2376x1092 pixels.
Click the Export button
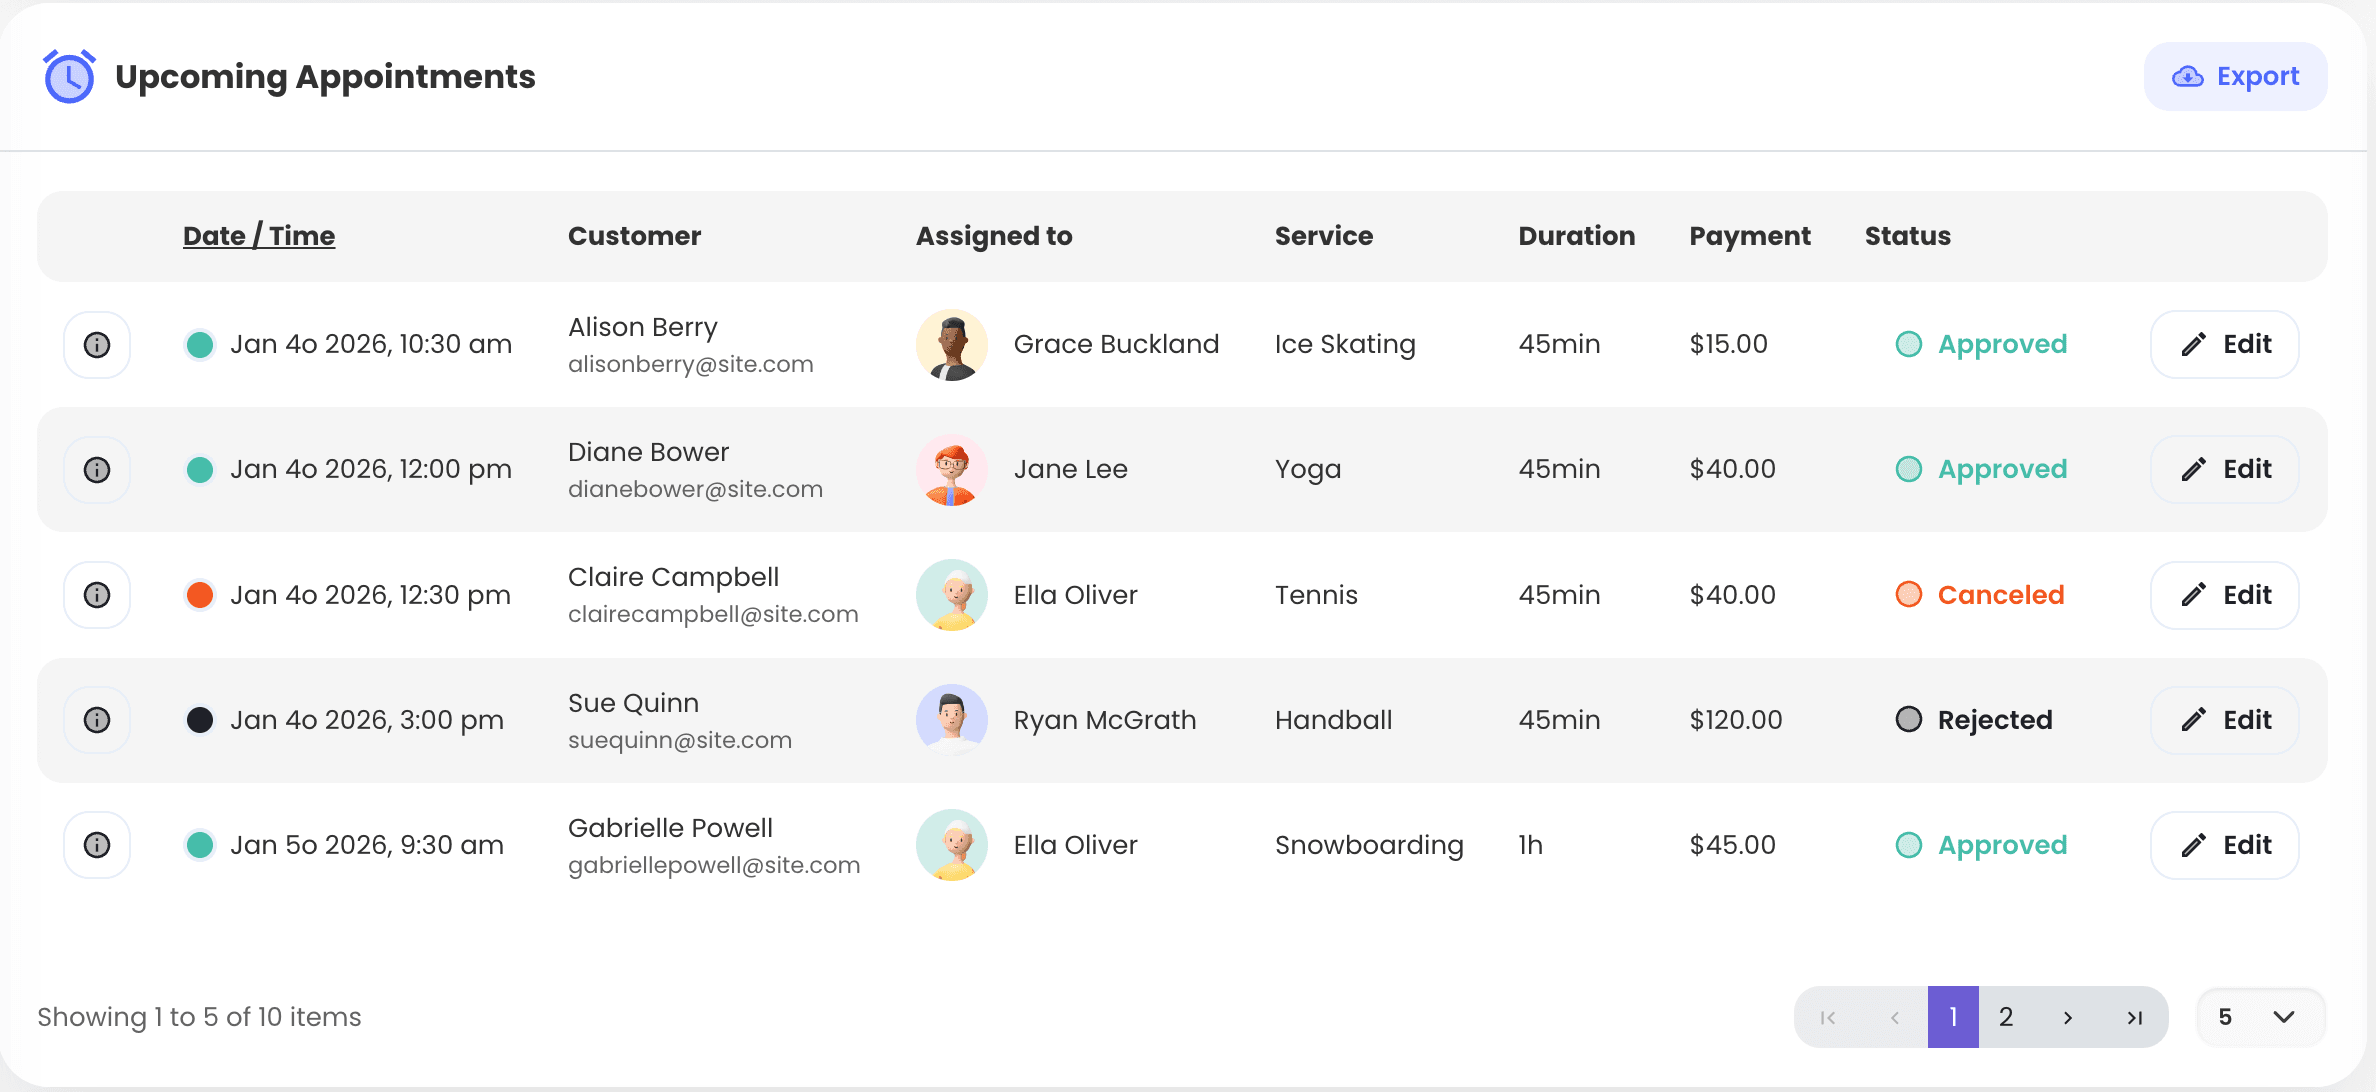2235,76
